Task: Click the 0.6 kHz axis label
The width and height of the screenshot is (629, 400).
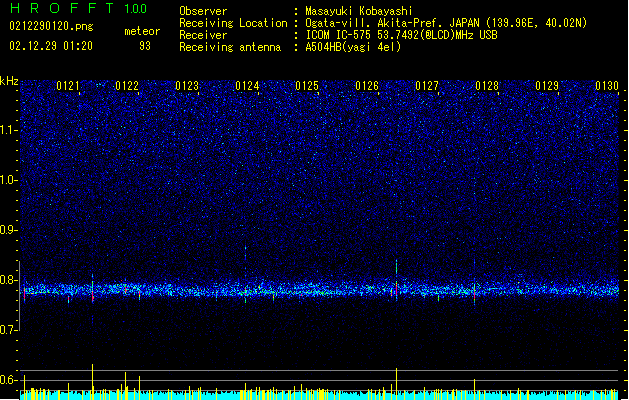Action: click(9, 380)
